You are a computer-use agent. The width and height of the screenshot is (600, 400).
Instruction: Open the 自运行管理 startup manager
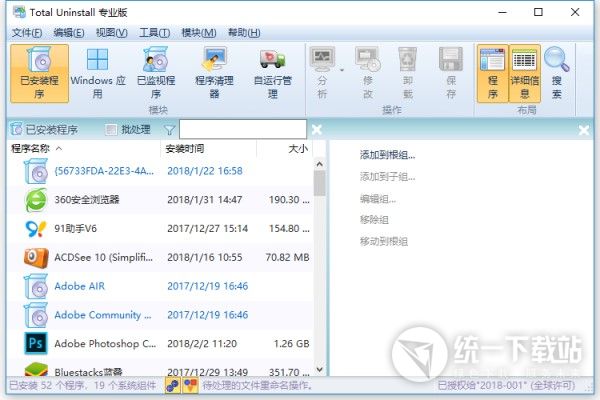coord(273,74)
